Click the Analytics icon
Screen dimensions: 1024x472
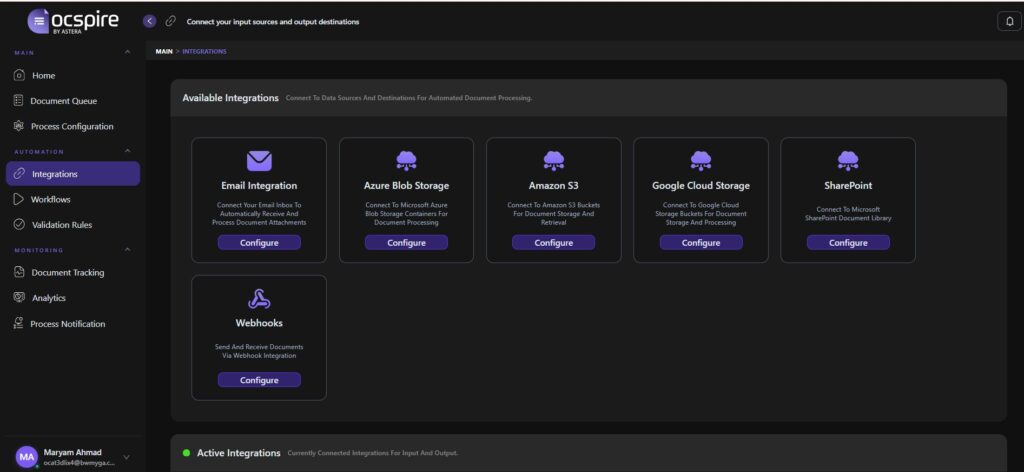pyautogui.click(x=20, y=298)
